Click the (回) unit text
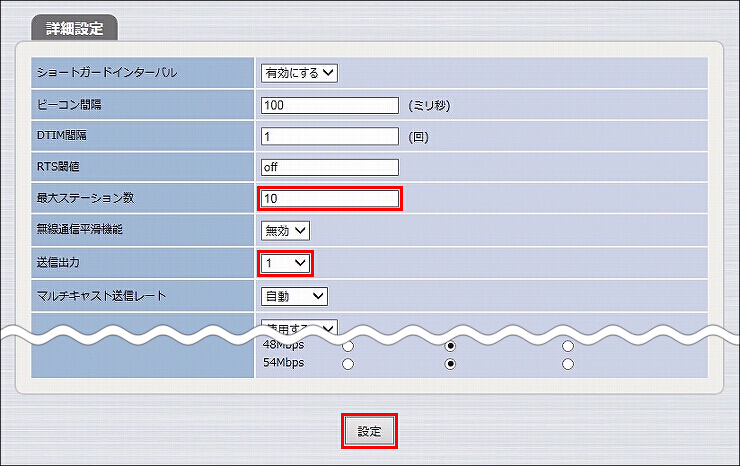The height and width of the screenshot is (466, 740). [x=419, y=137]
